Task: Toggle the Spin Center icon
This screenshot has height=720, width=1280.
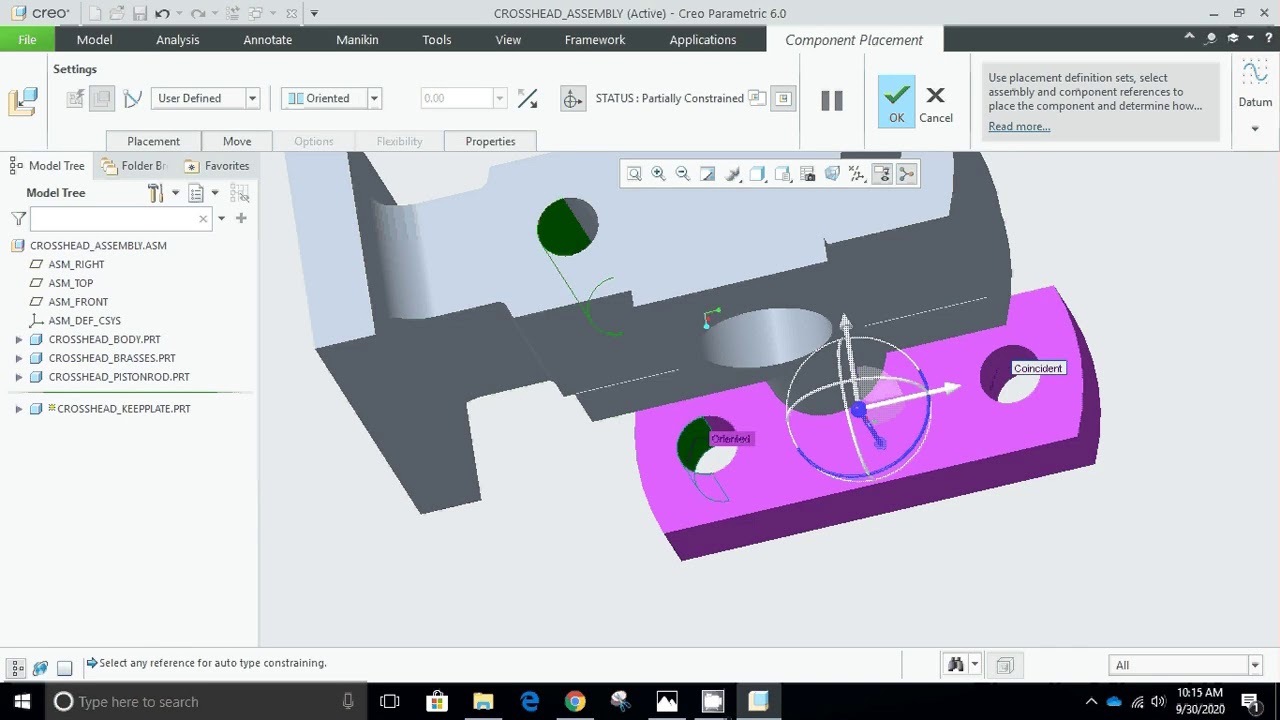Action: point(906,174)
